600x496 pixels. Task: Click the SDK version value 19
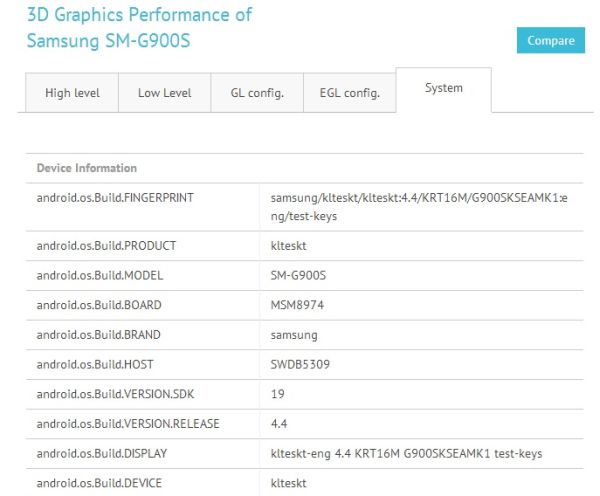tap(278, 394)
